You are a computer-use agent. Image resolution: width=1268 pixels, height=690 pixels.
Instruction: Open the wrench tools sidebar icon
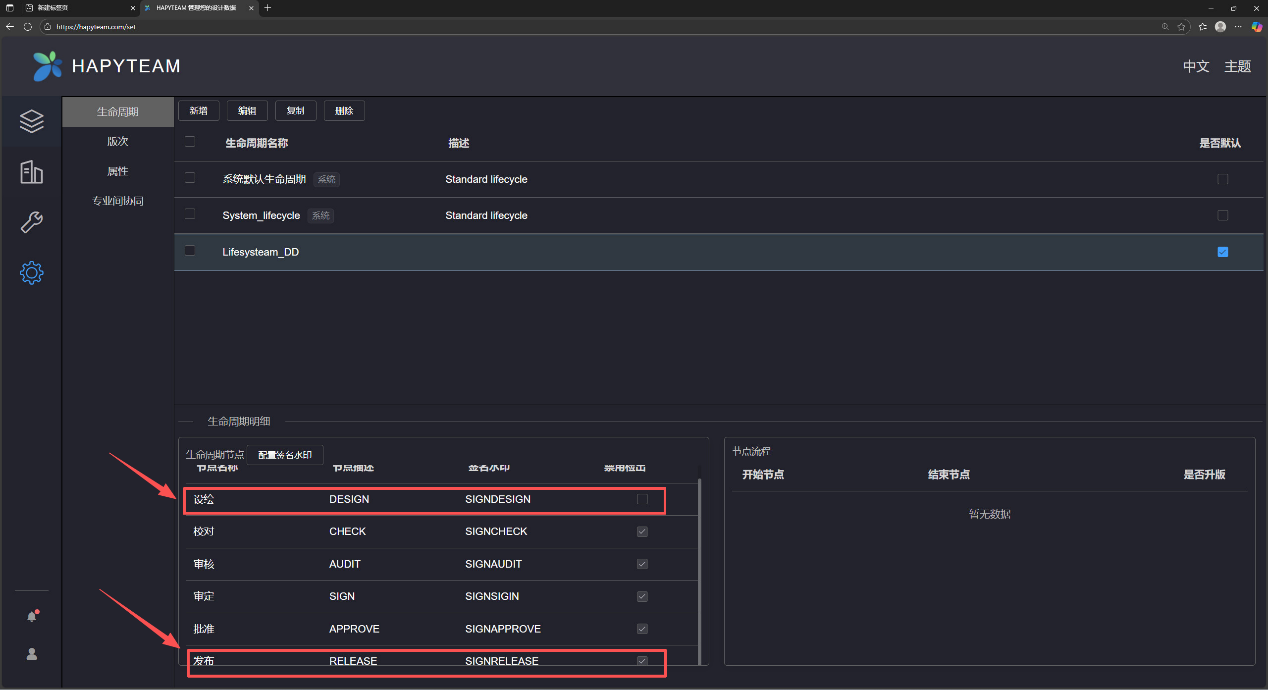(x=31, y=222)
